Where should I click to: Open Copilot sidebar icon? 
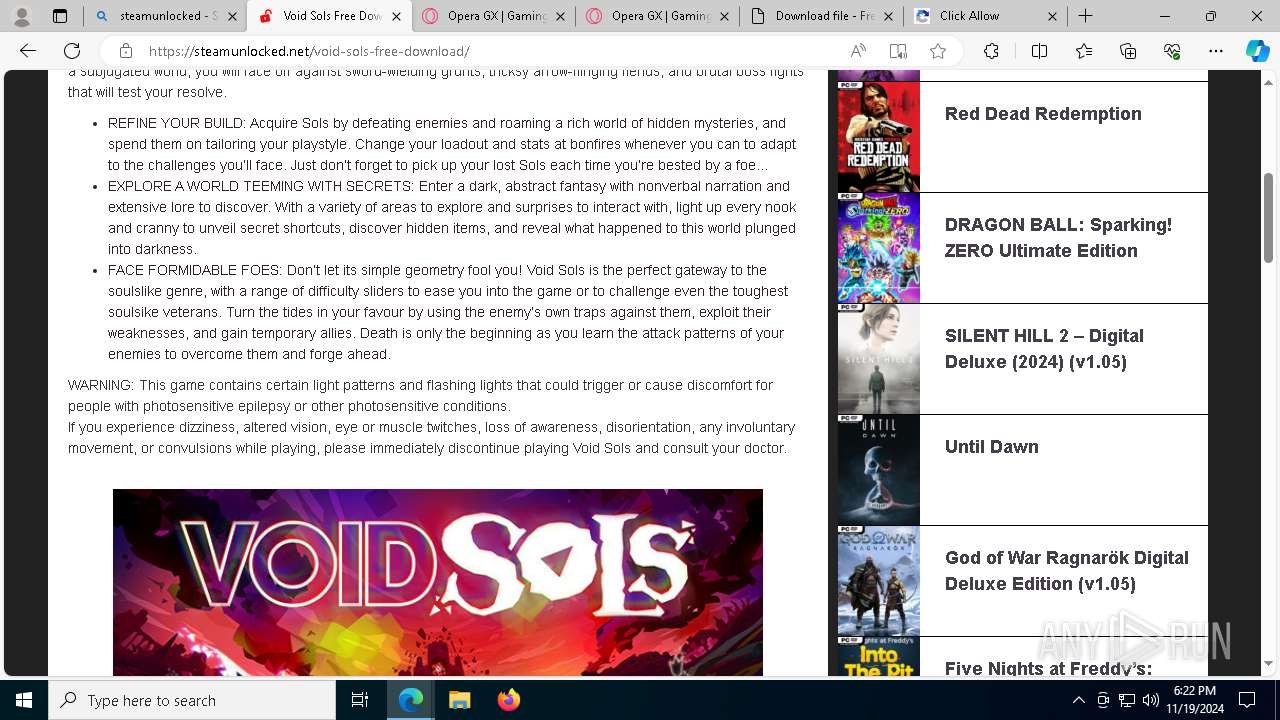(x=1257, y=51)
